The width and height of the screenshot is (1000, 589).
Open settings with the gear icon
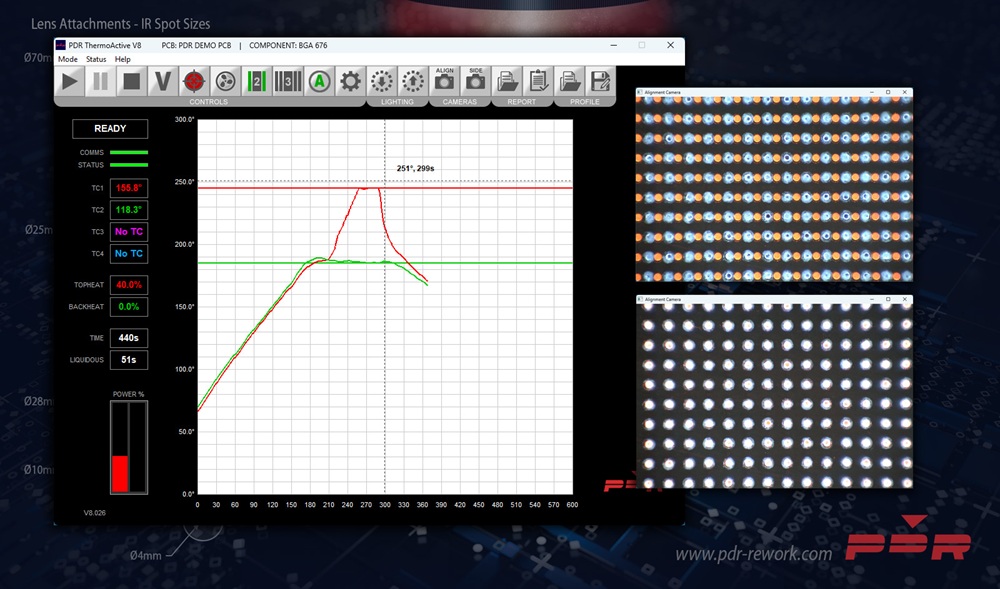[349, 81]
